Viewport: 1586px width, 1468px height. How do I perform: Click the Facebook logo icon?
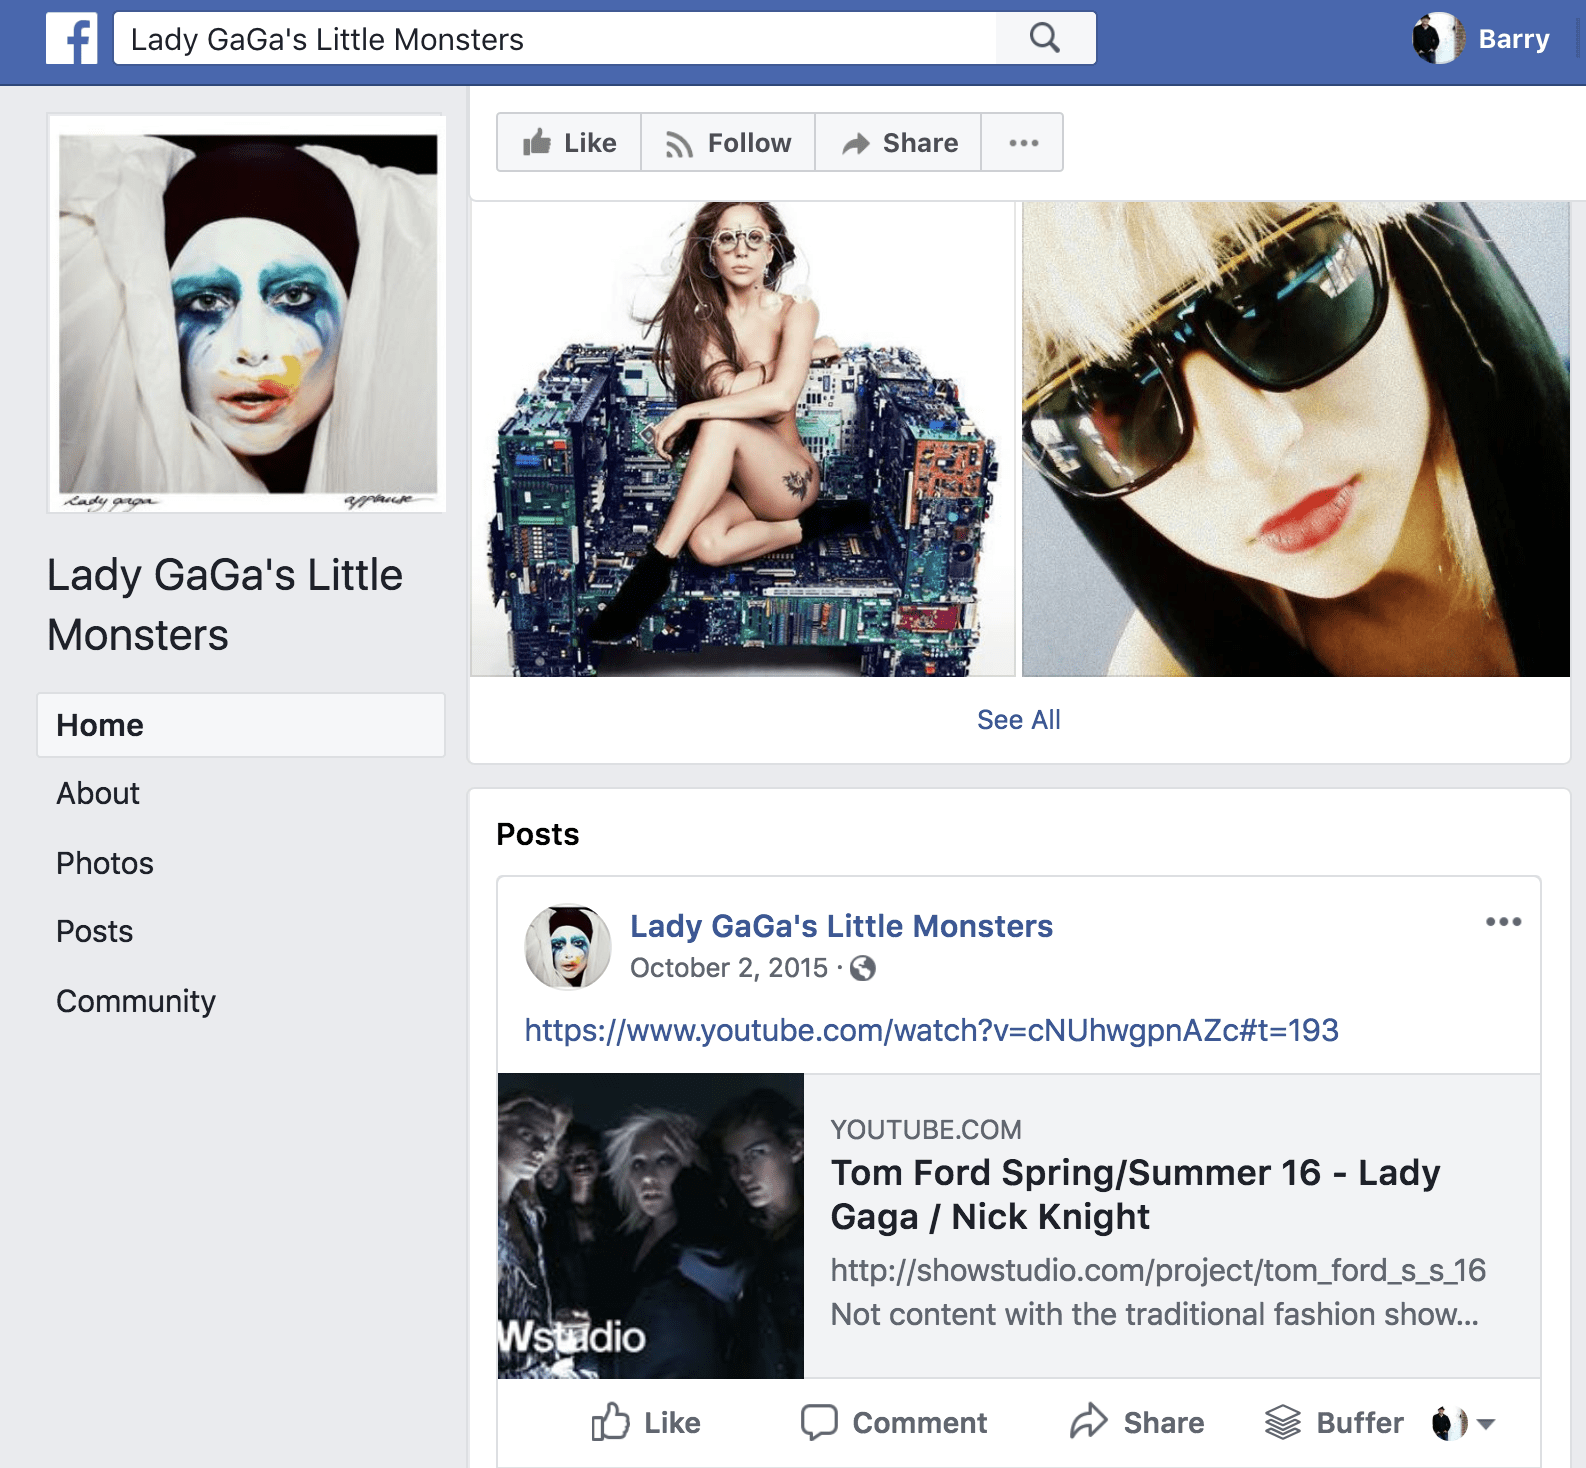72,39
